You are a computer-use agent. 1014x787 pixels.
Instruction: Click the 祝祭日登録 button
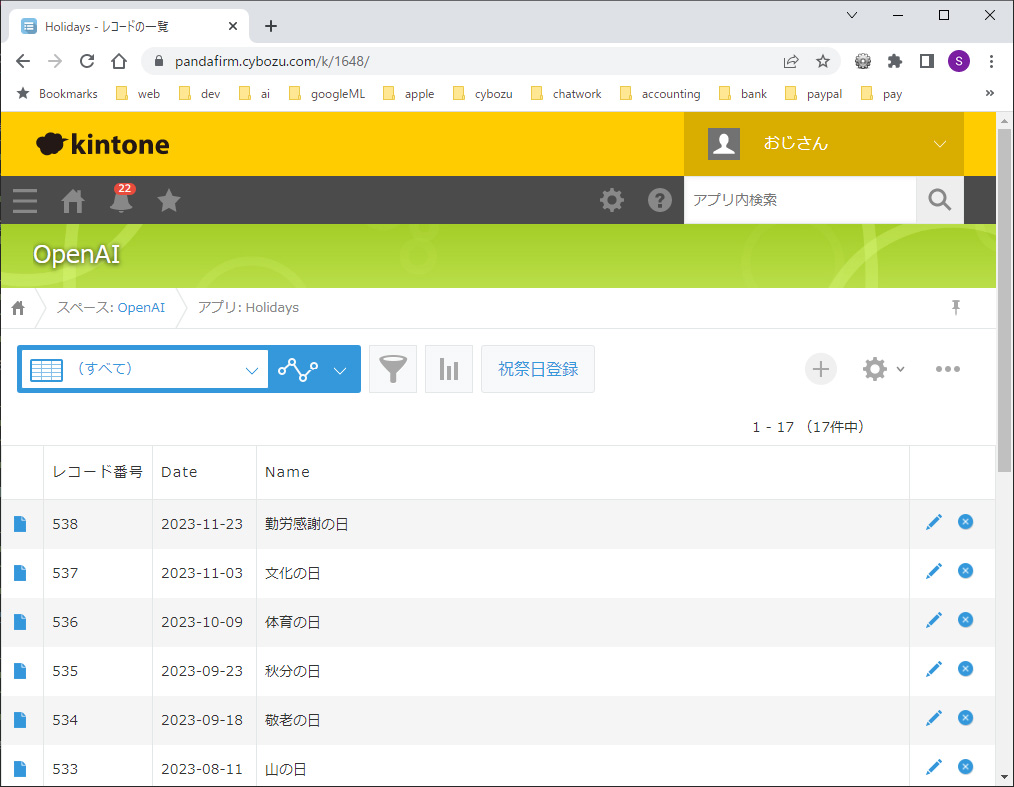coord(538,369)
